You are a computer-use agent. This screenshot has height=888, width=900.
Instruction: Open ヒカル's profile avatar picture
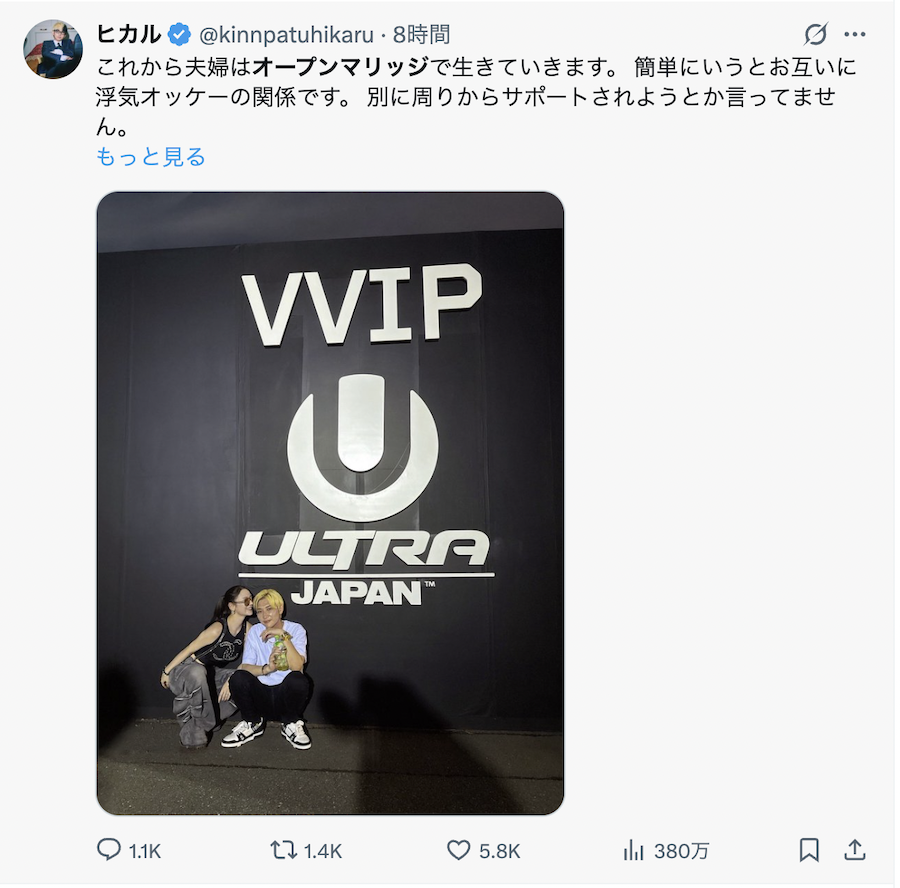pos(53,49)
